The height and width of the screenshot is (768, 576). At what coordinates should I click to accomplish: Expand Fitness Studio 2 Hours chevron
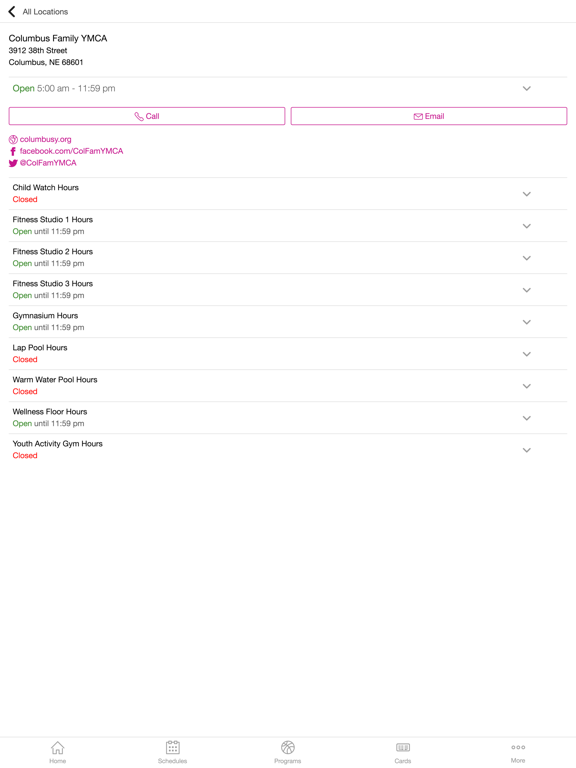[527, 258]
